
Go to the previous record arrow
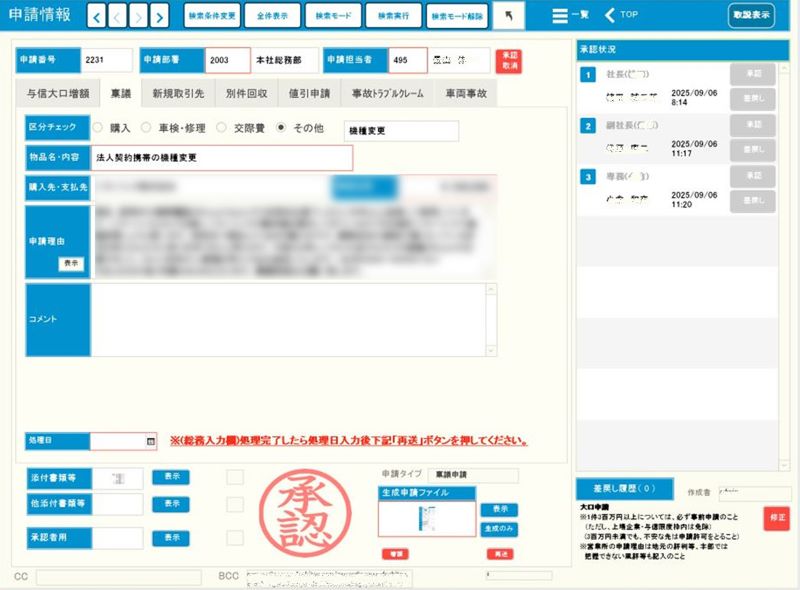118,15
